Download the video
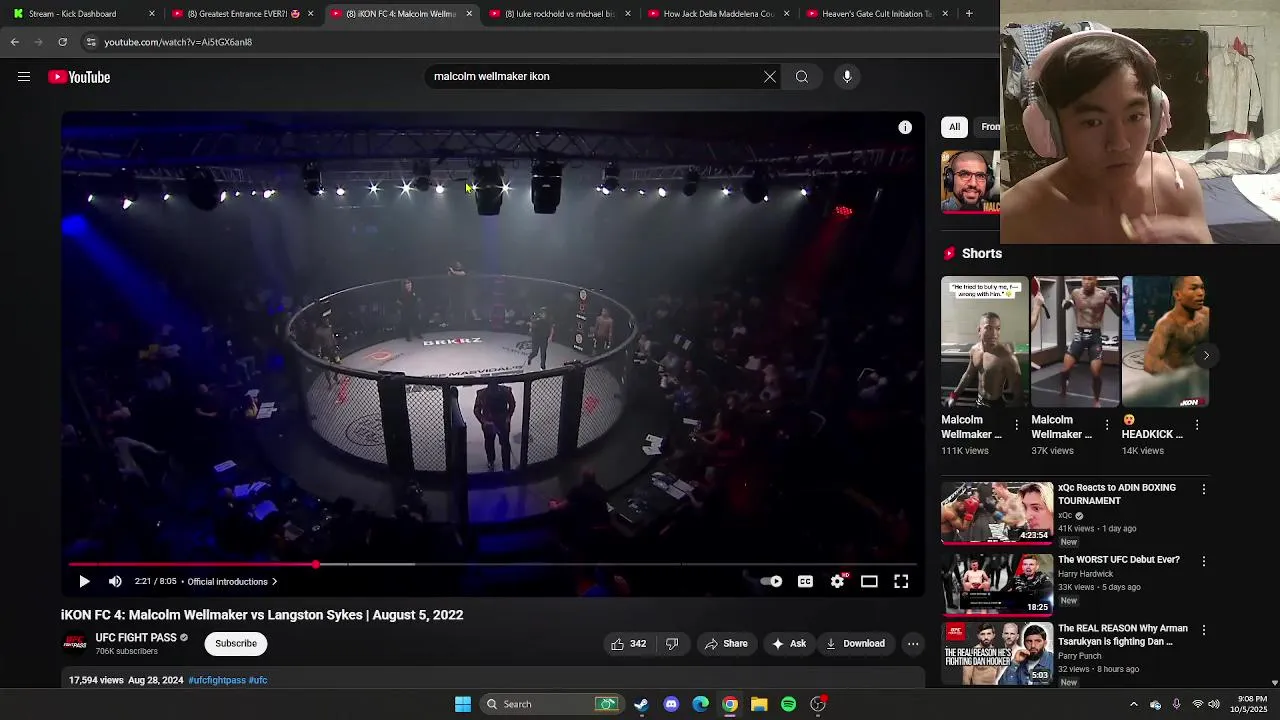This screenshot has width=1280, height=720. (855, 644)
